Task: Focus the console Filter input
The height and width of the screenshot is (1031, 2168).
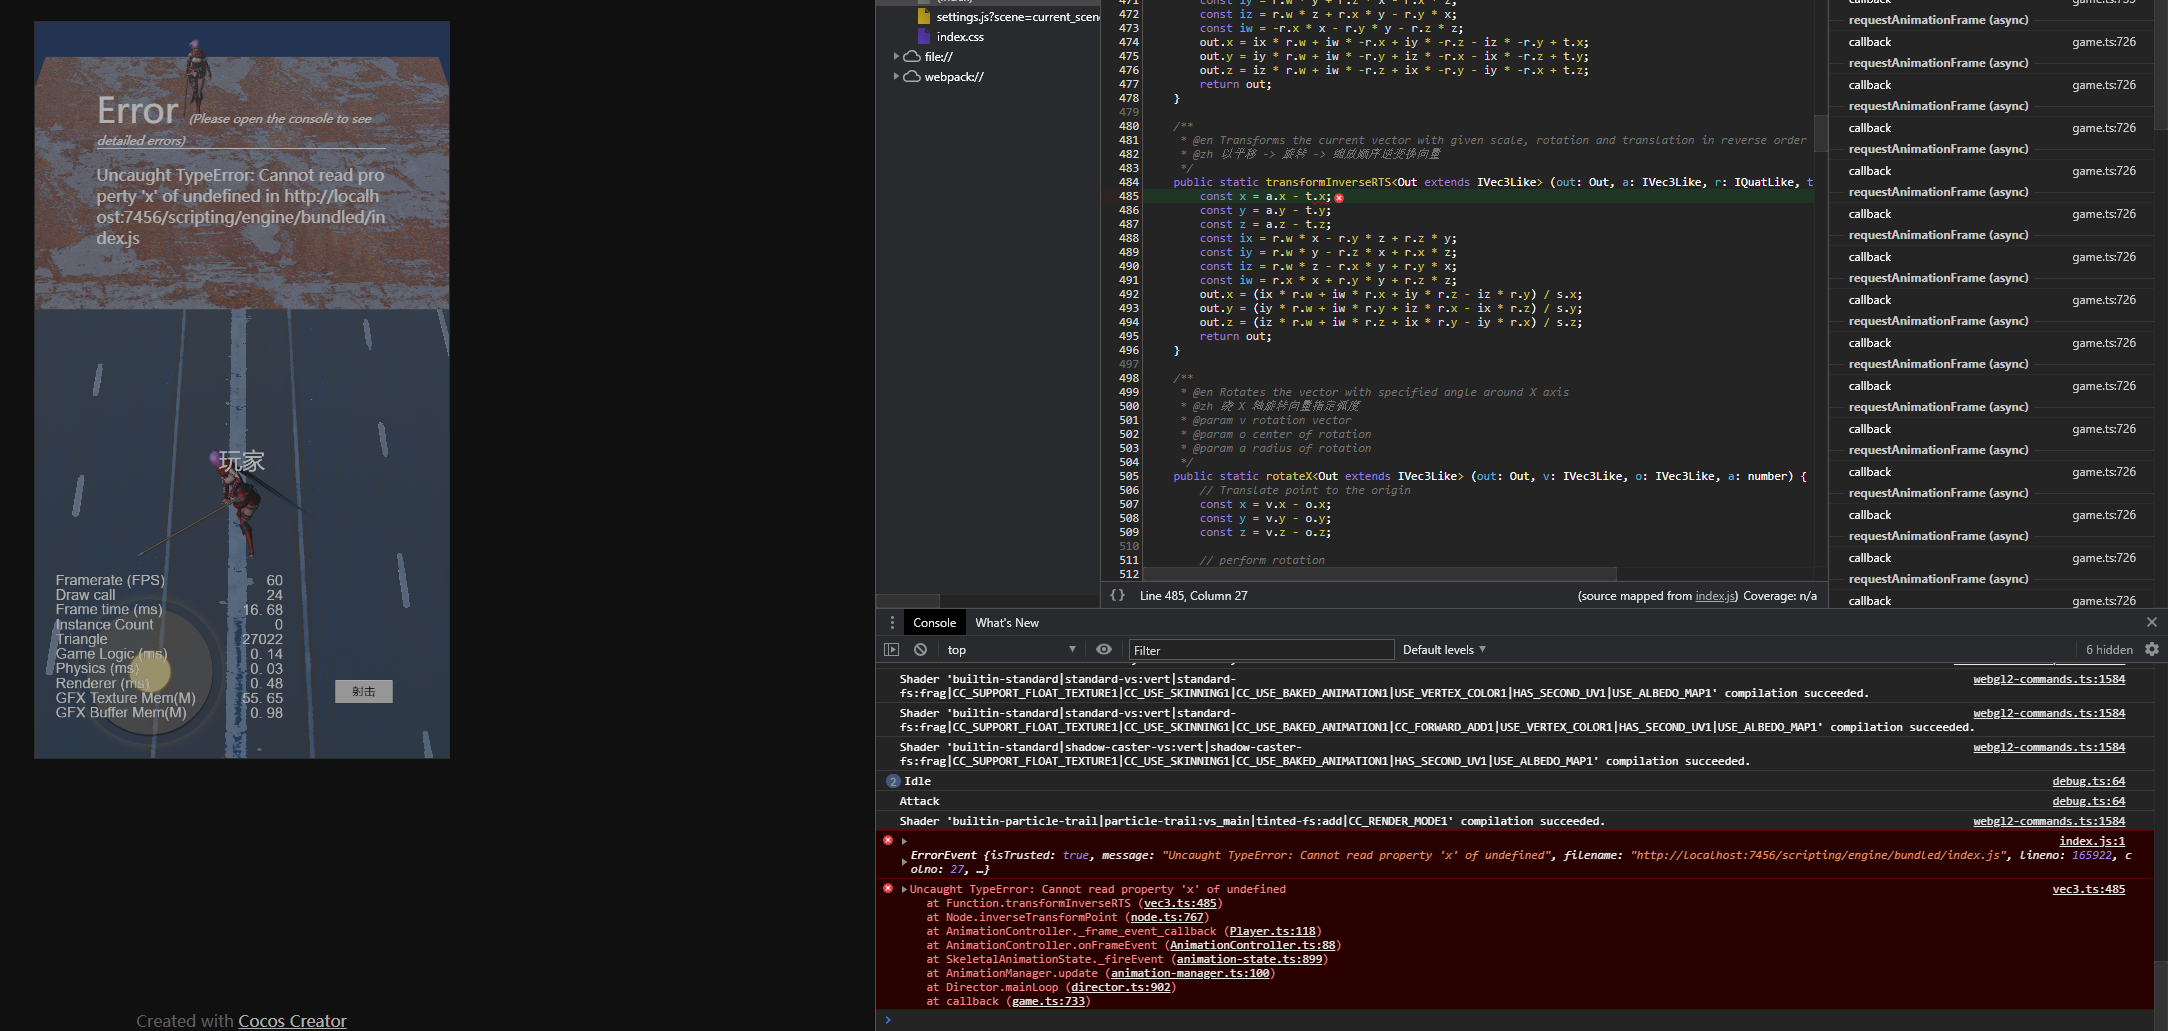Action: [1261, 650]
